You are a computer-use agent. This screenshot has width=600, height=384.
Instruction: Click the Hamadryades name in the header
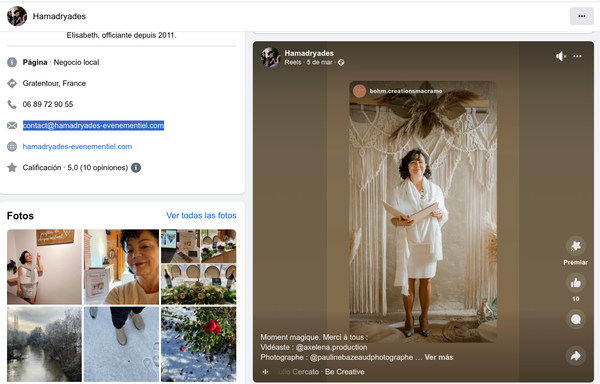pyautogui.click(x=59, y=16)
